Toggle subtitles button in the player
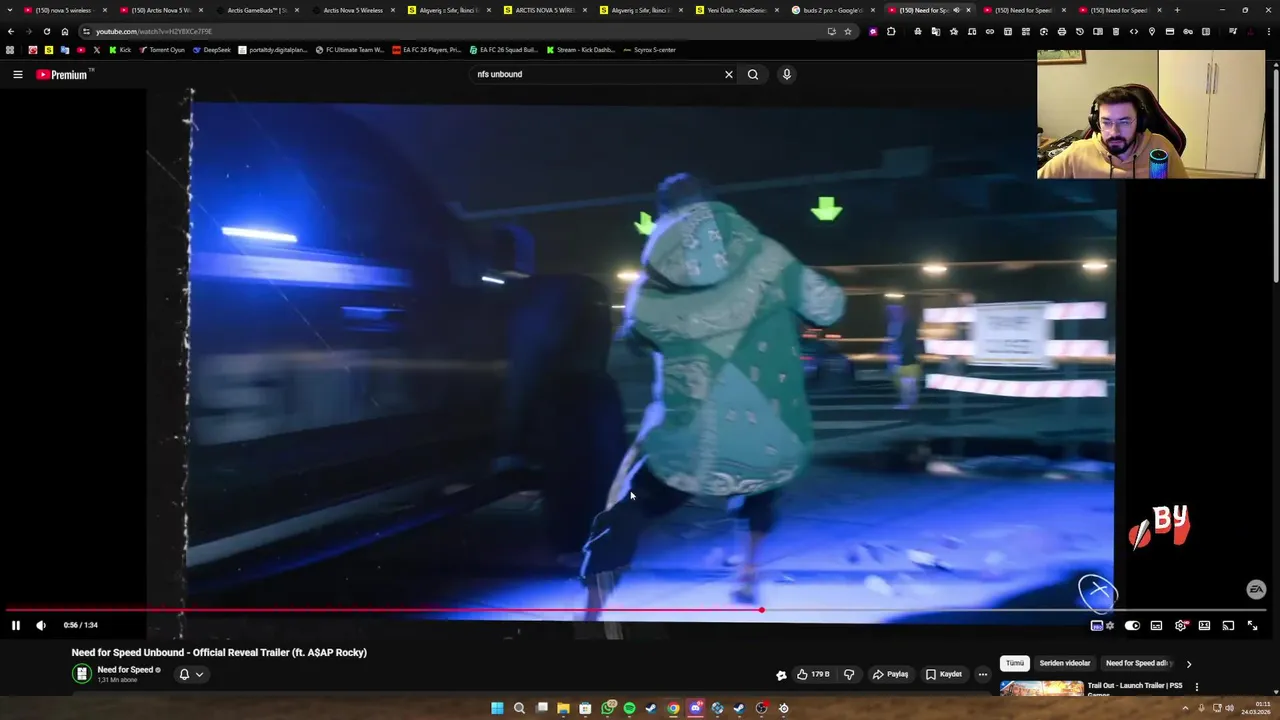The width and height of the screenshot is (1280, 720). [1156, 626]
